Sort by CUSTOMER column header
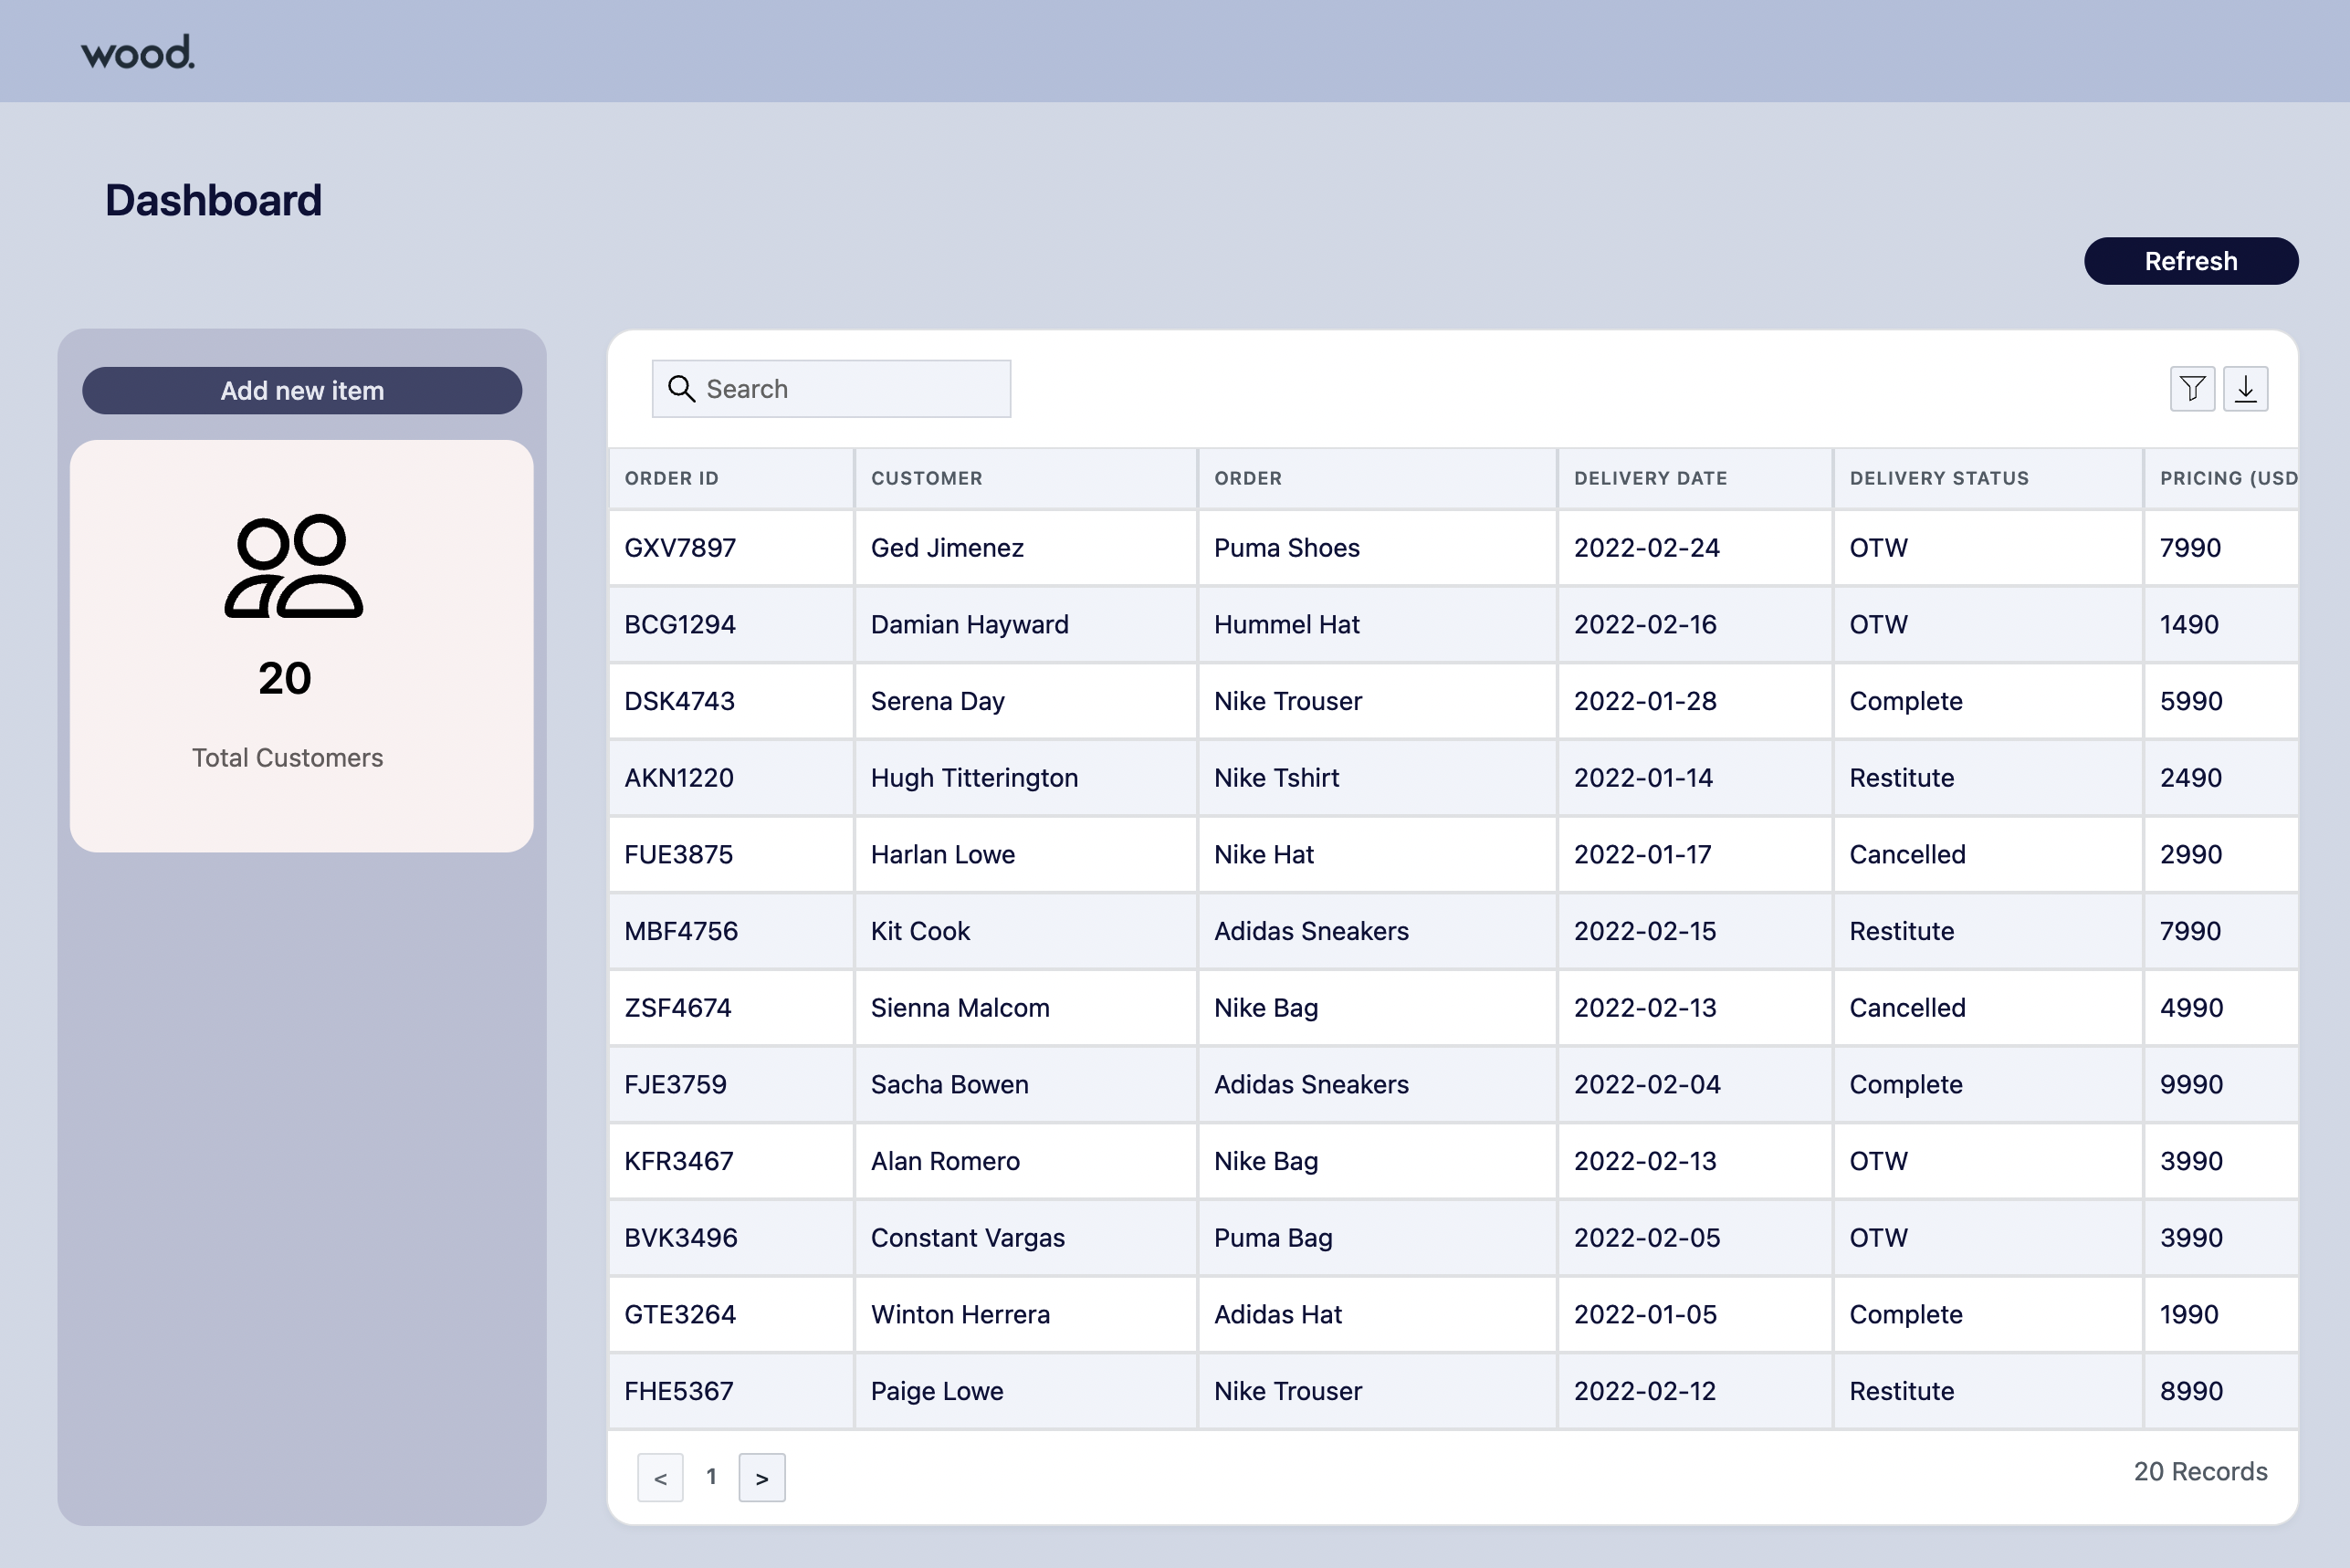This screenshot has height=1568, width=2350. tap(926, 478)
